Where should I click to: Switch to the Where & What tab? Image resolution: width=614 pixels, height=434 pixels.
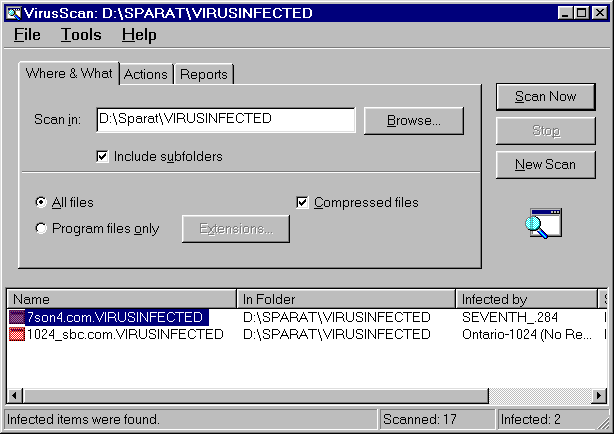(69, 73)
